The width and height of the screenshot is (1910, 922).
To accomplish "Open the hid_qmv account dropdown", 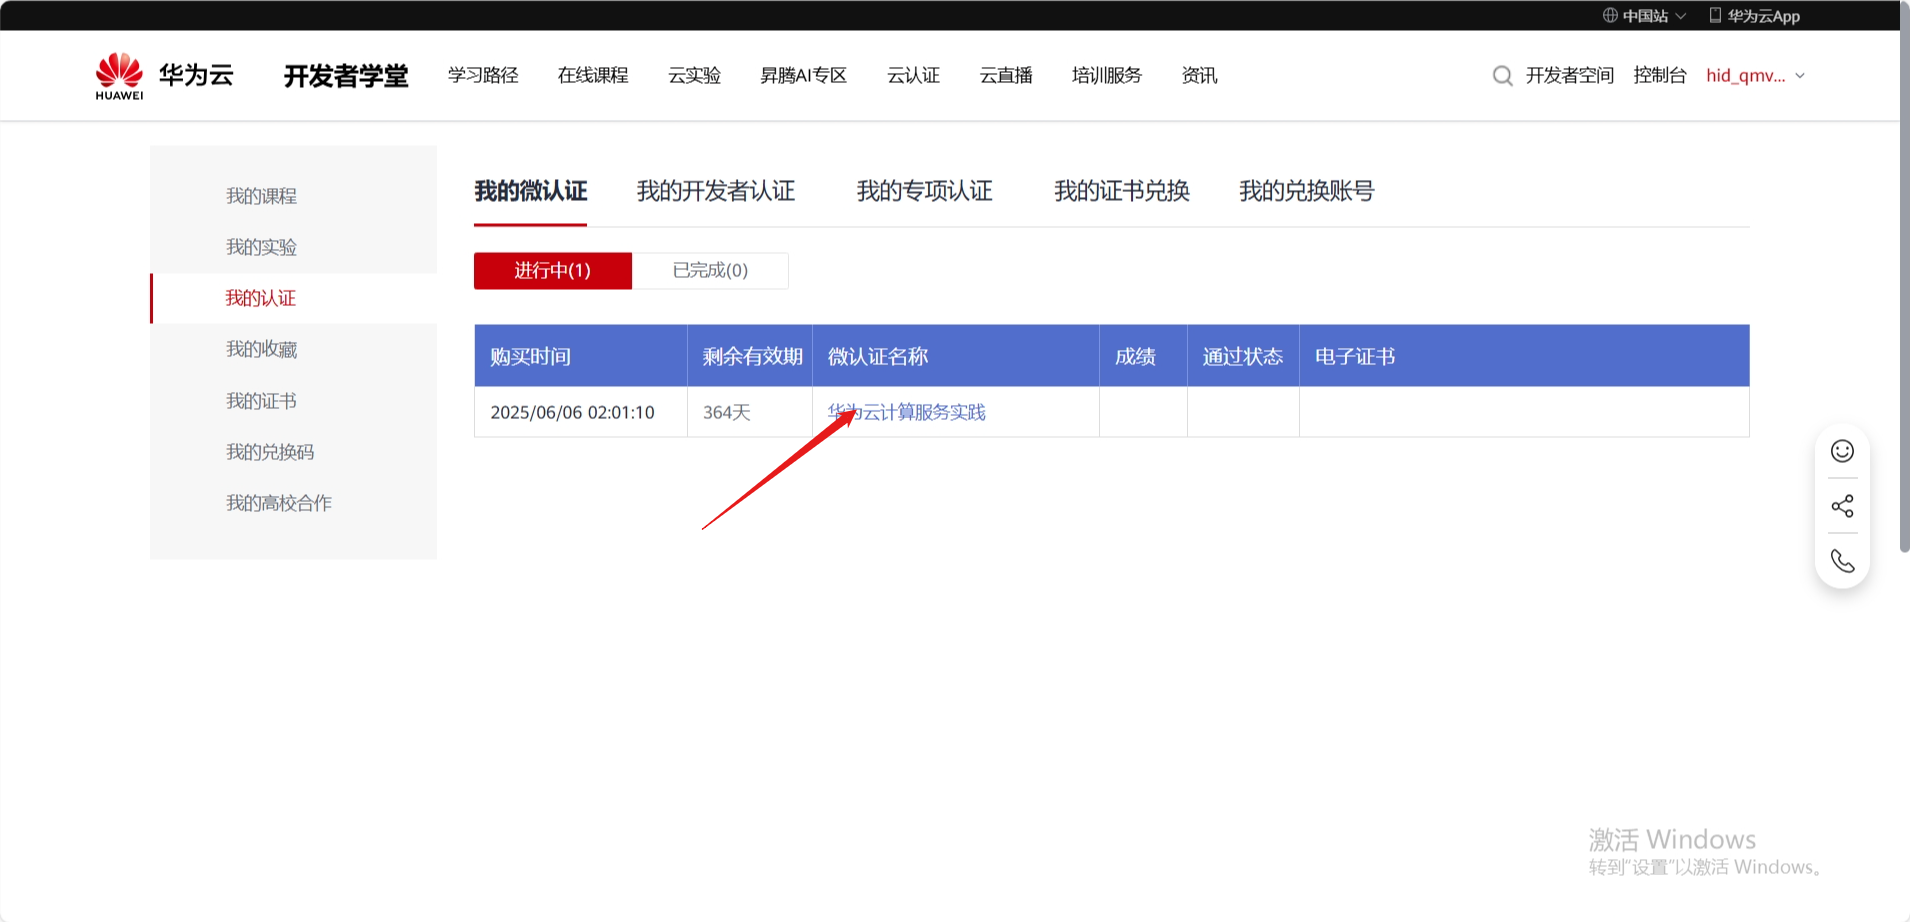I will (x=1755, y=76).
